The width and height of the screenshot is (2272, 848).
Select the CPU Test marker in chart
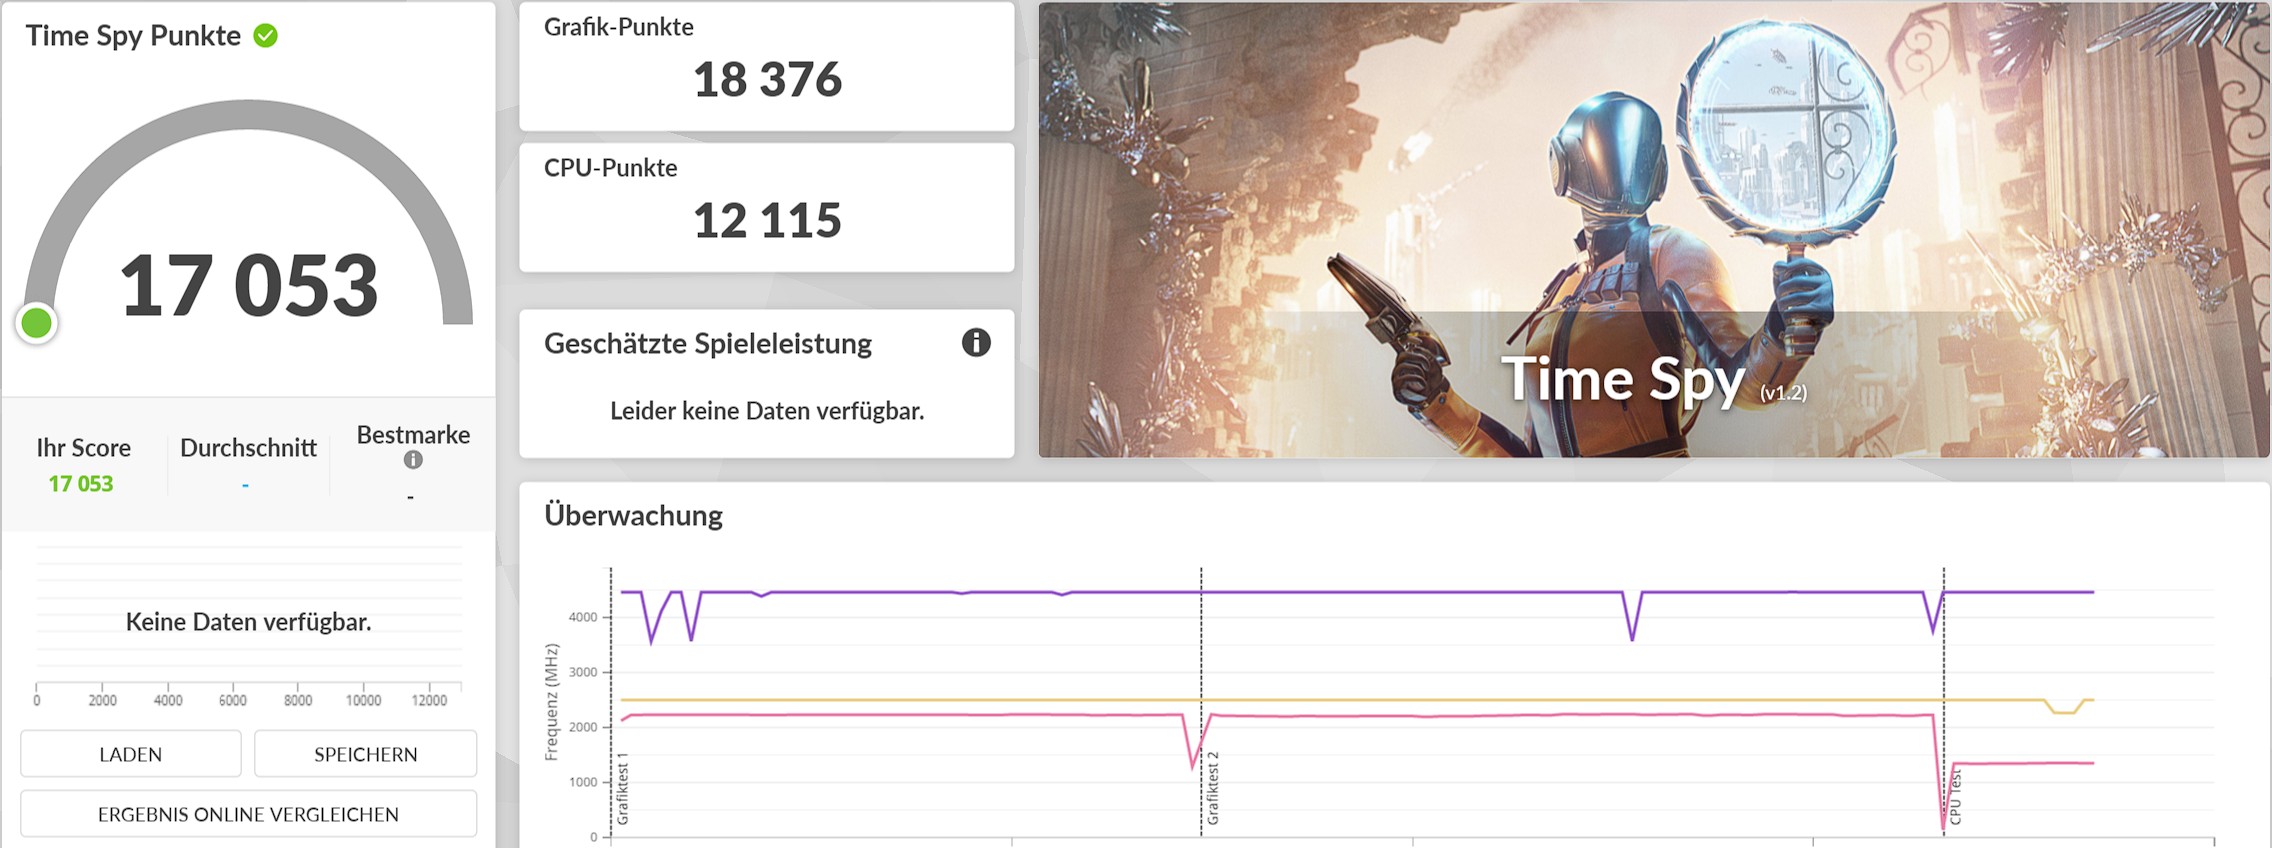click(x=1955, y=797)
